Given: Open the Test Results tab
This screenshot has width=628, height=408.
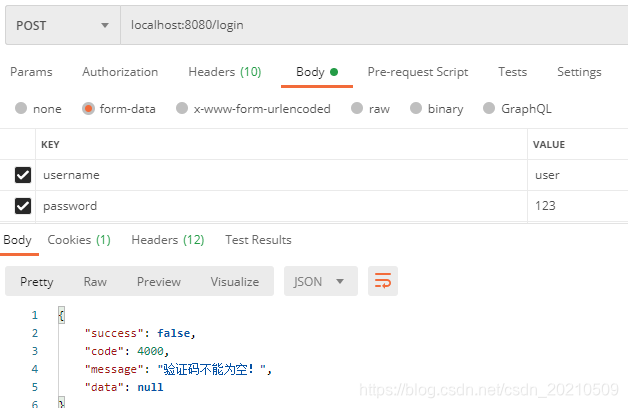Looking at the screenshot, I should pos(258,240).
